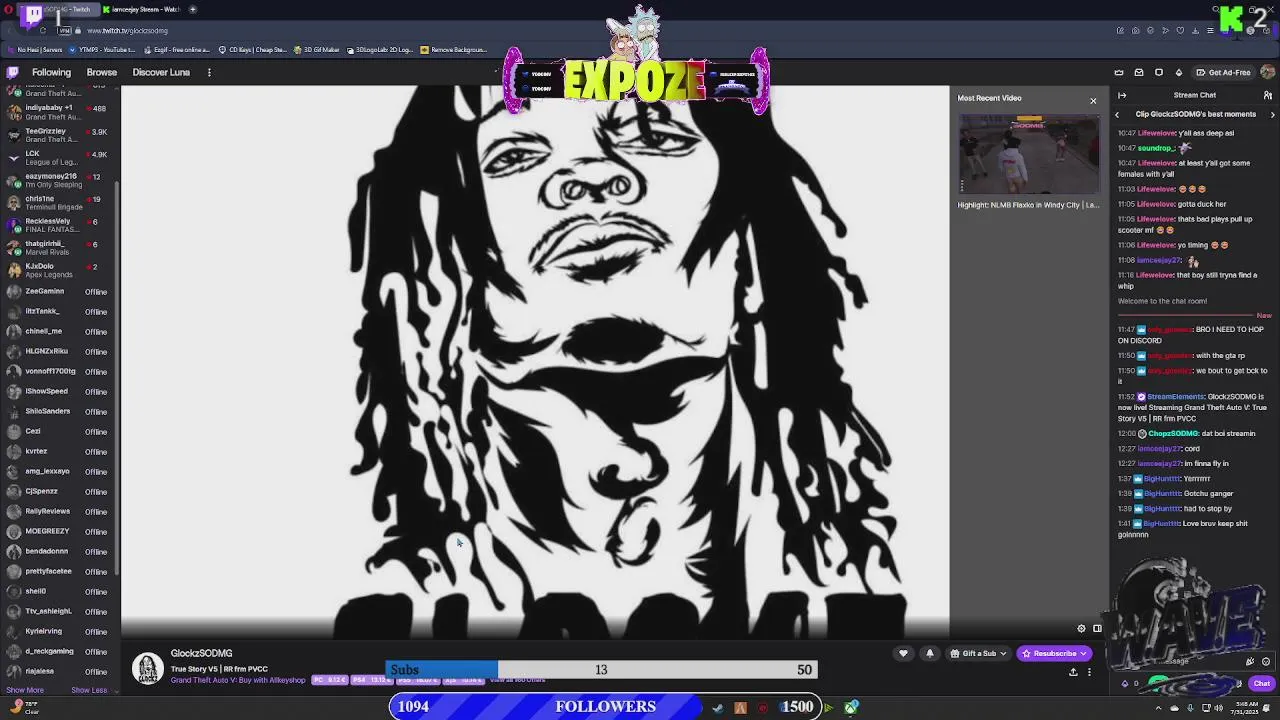Viewport: 1280px width, 720px height.
Task: Close the Most Recent Video panel
Action: click(x=1093, y=101)
